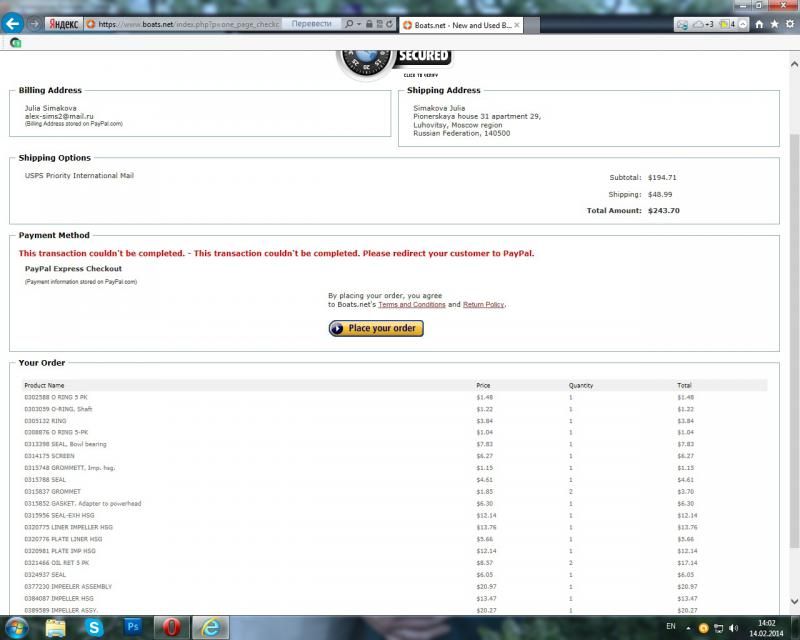
Task: Open the Return Policy link
Action: pyautogui.click(x=484, y=304)
